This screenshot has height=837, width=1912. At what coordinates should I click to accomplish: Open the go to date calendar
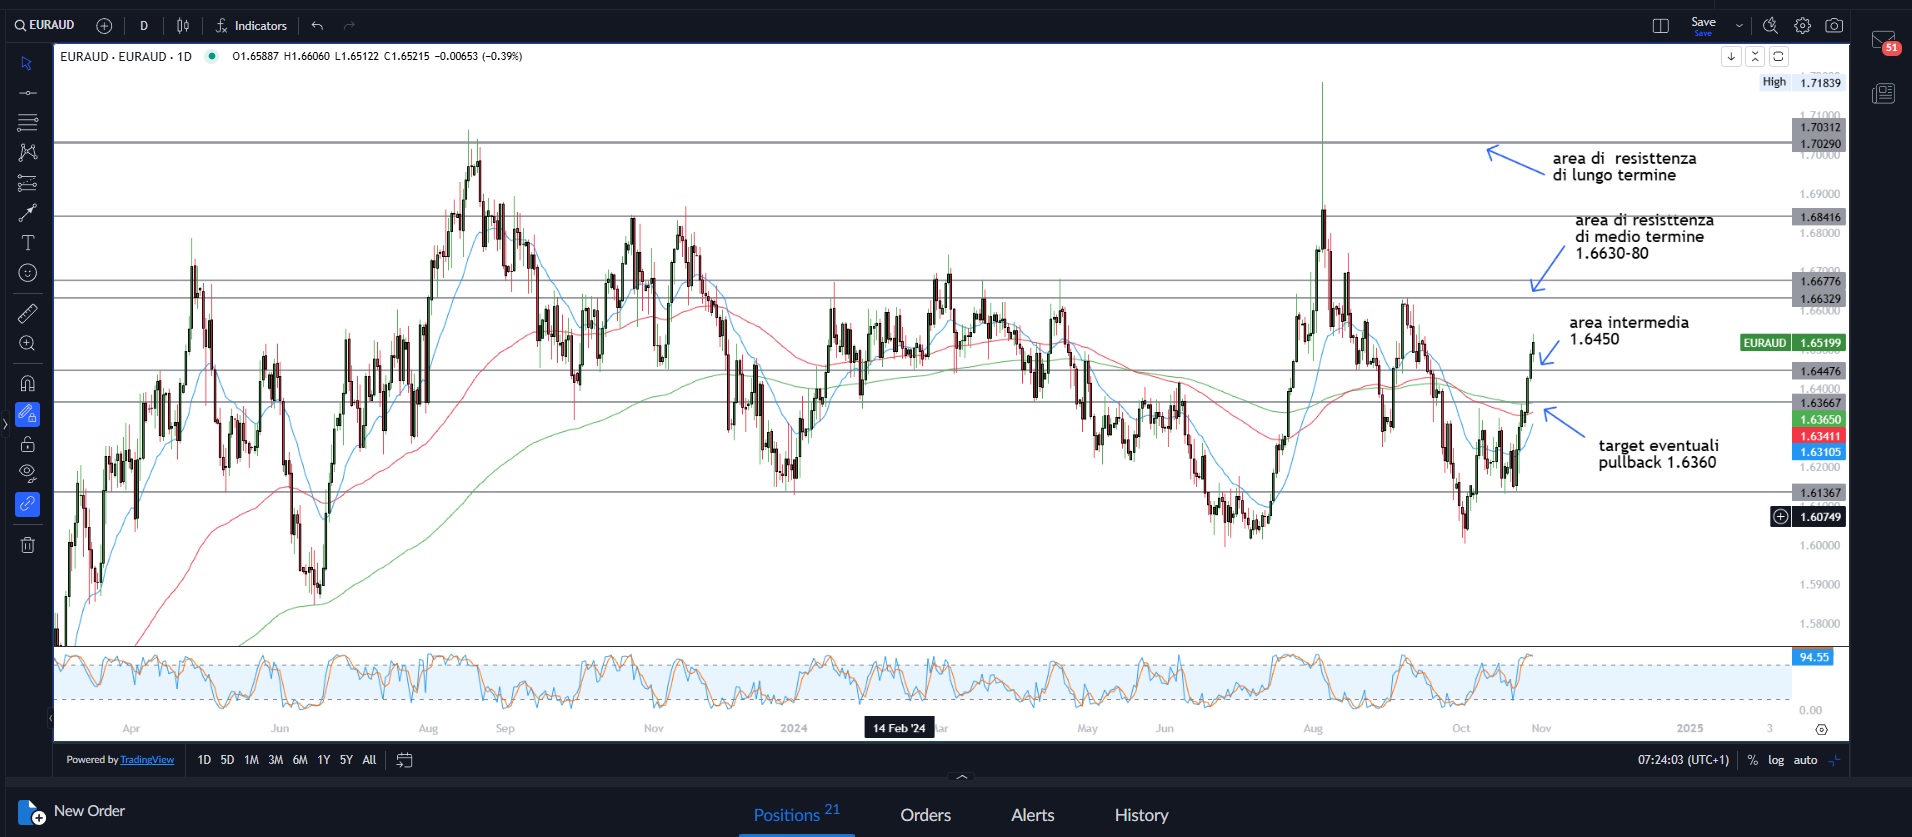(404, 760)
